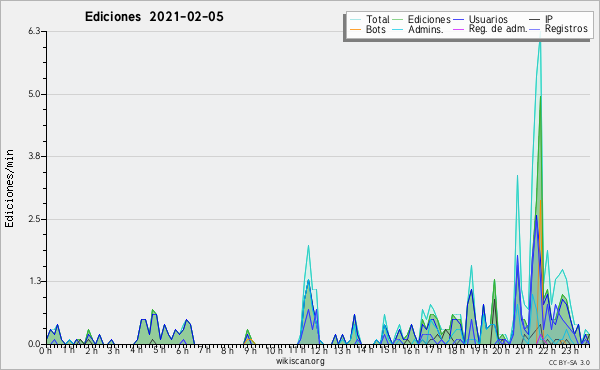Viewport: 600px width, 370px height.
Task: Click the 'IP' legend label
Action: [x=549, y=19]
